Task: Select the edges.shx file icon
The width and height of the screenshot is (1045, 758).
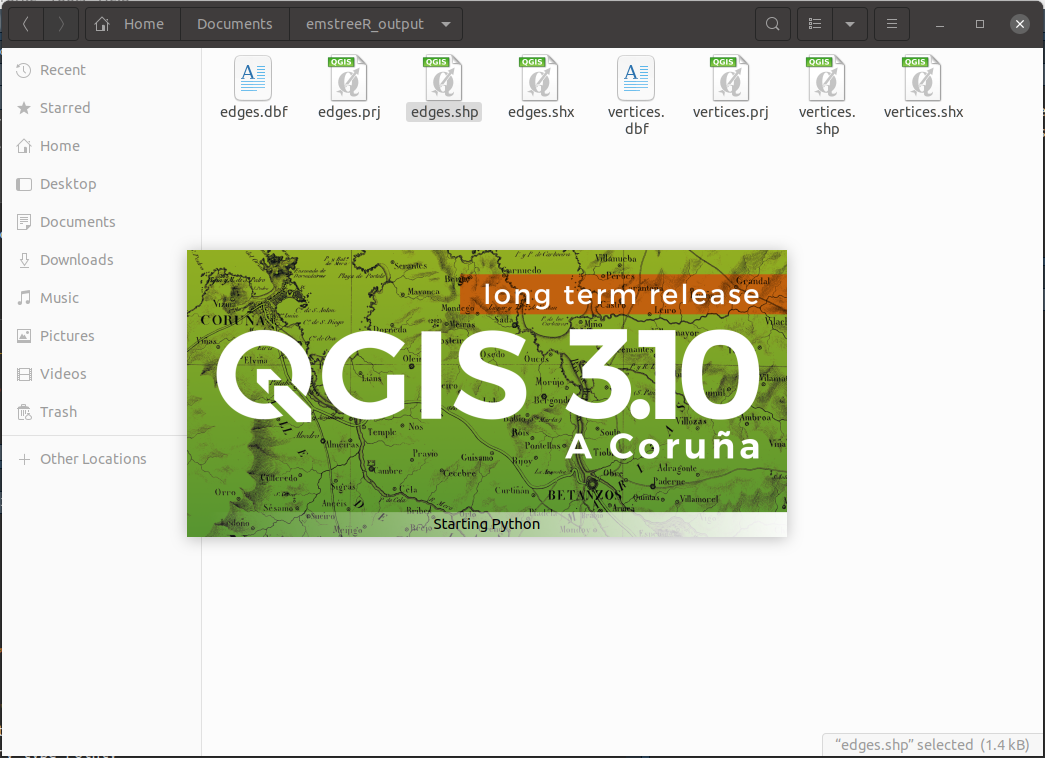Action: pyautogui.click(x=541, y=78)
